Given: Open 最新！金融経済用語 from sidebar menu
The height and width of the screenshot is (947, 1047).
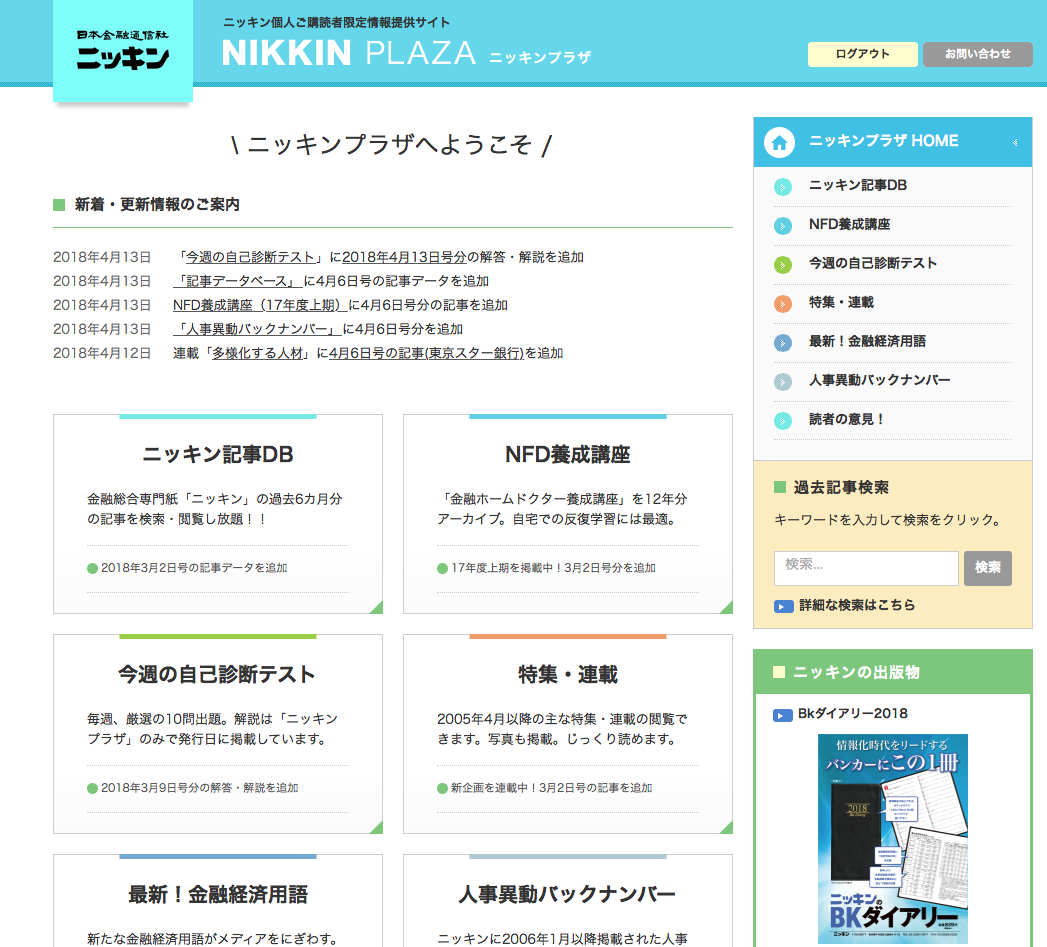Looking at the screenshot, I should click(867, 341).
